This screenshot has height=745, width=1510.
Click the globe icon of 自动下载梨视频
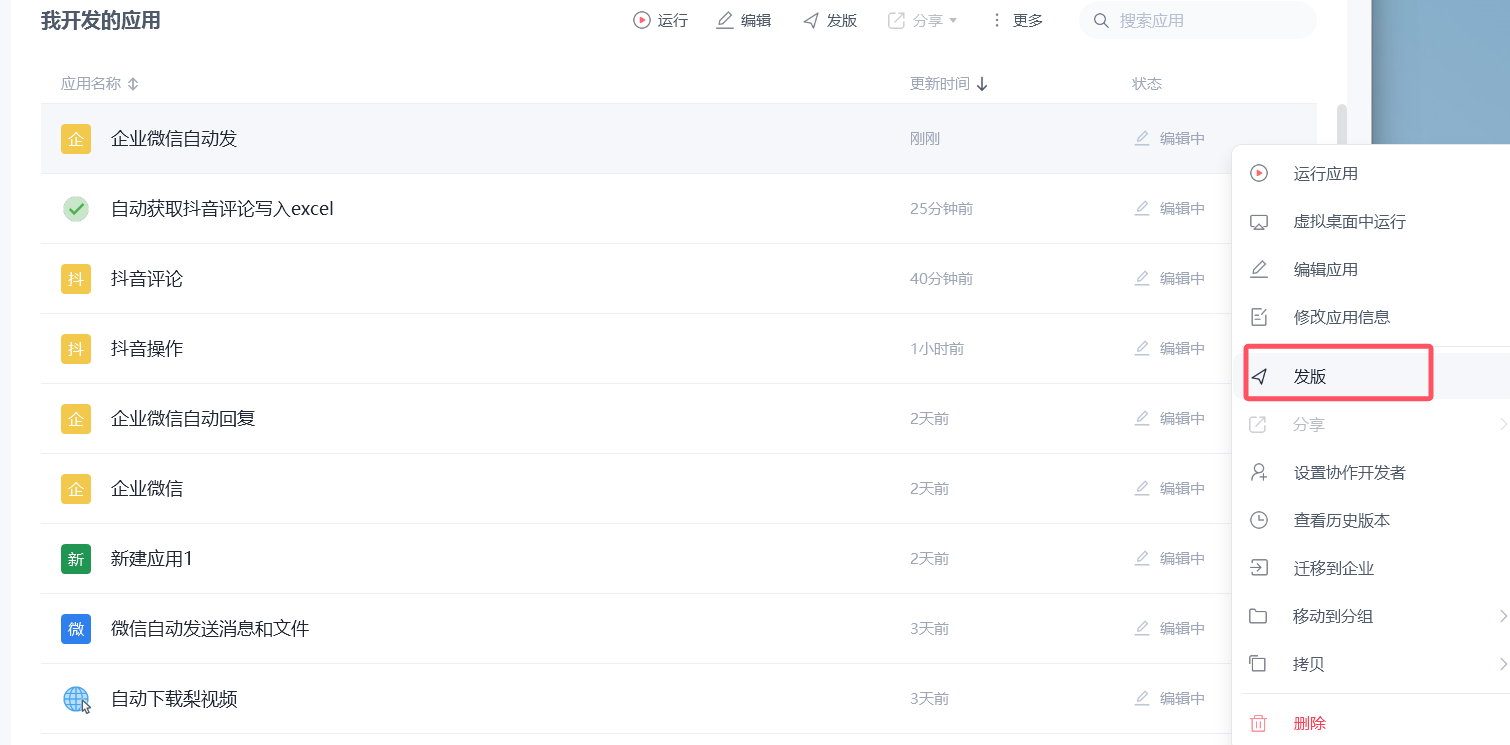click(x=76, y=699)
